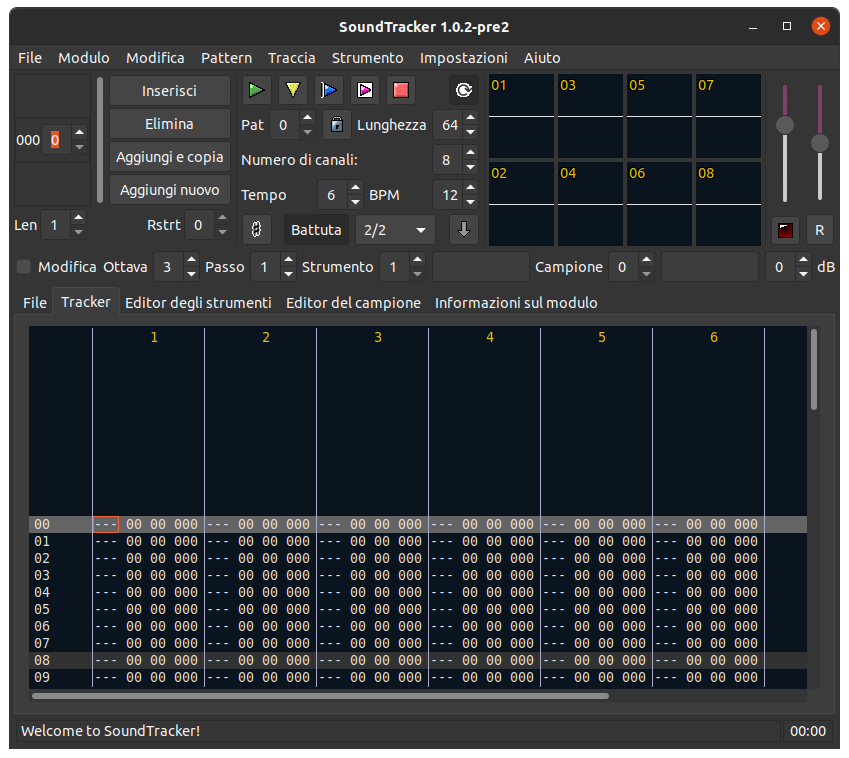
Task: Click the tracker vertical scrollbar
Action: tap(814, 369)
